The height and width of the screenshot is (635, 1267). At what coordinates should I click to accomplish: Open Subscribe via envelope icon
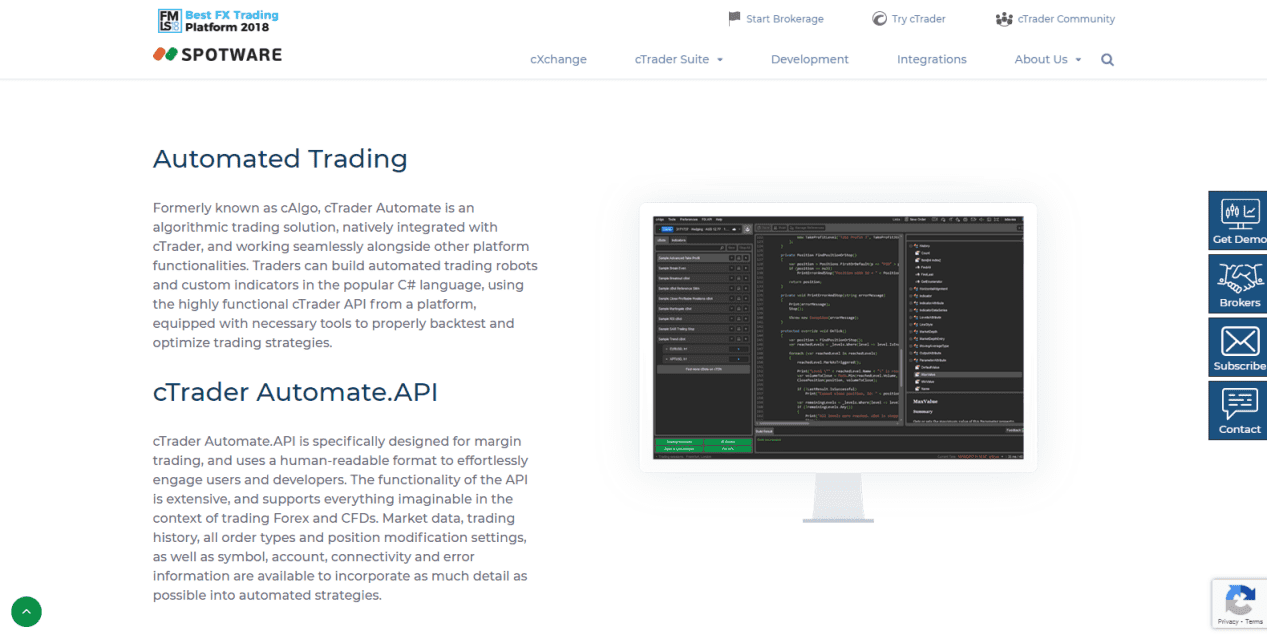tap(1238, 341)
